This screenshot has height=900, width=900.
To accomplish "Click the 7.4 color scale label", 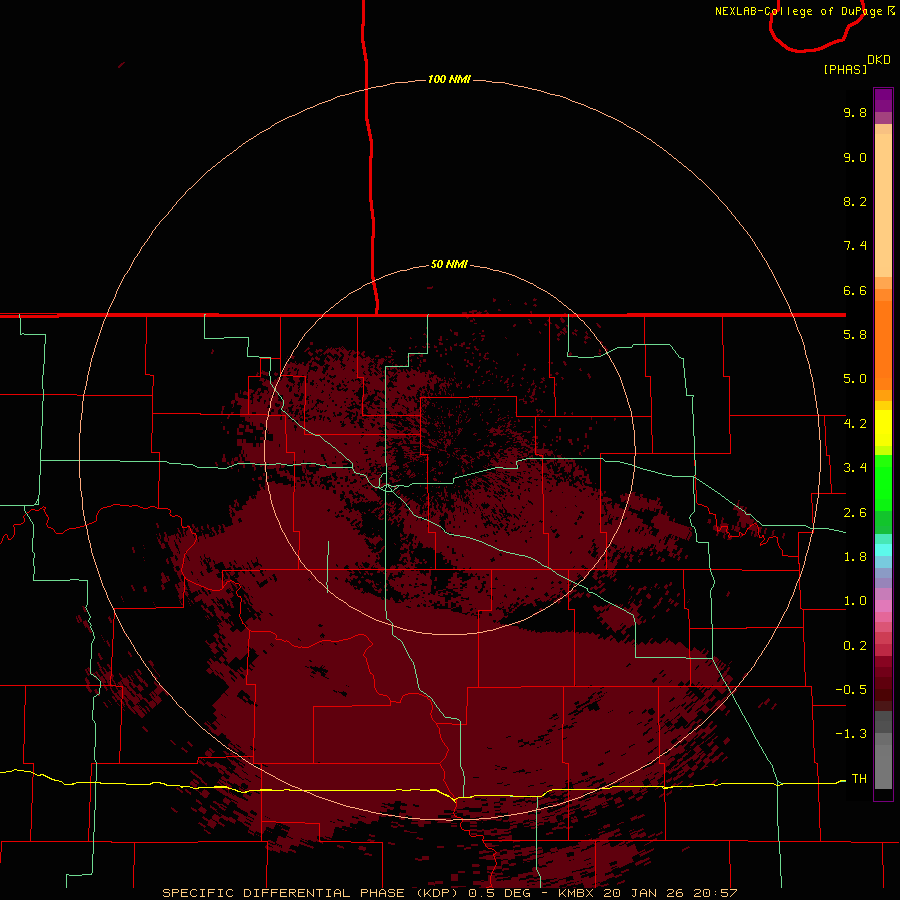I will [855, 246].
